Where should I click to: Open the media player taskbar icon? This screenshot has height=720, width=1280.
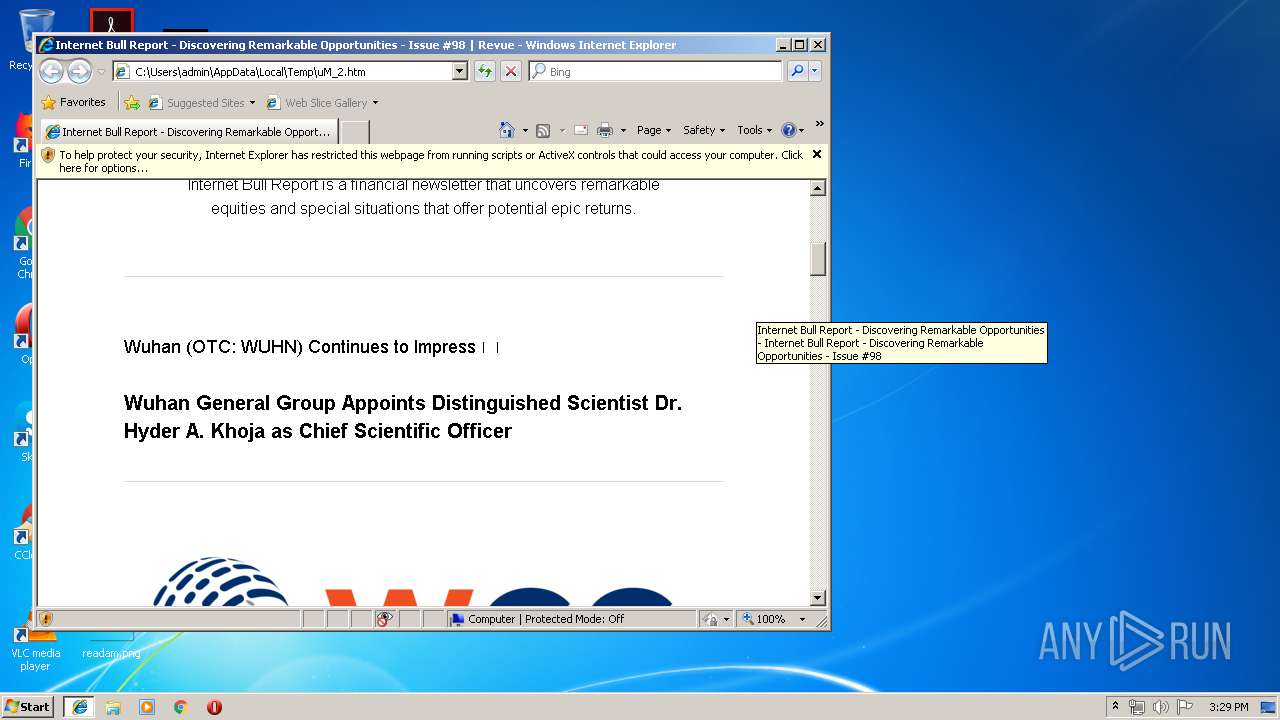147,707
